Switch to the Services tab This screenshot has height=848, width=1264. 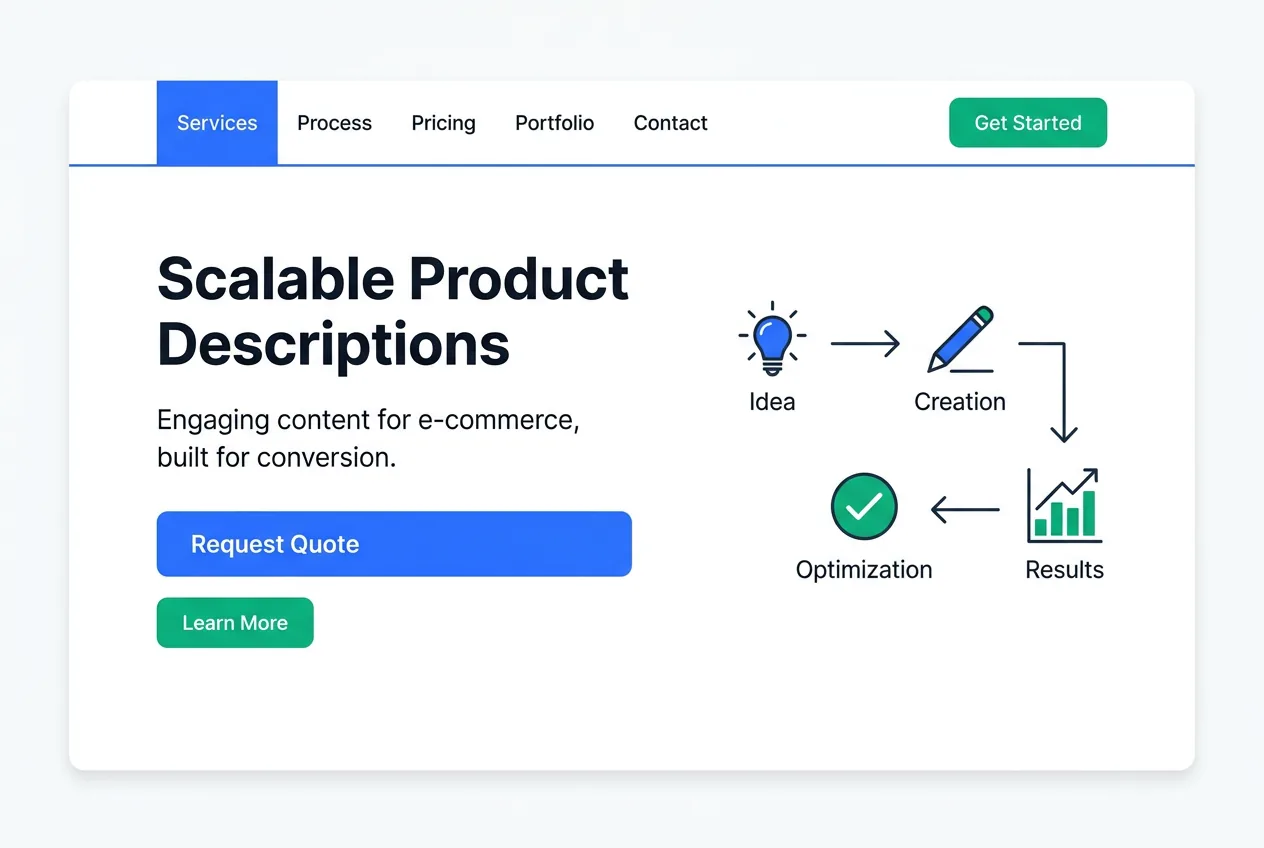click(216, 122)
